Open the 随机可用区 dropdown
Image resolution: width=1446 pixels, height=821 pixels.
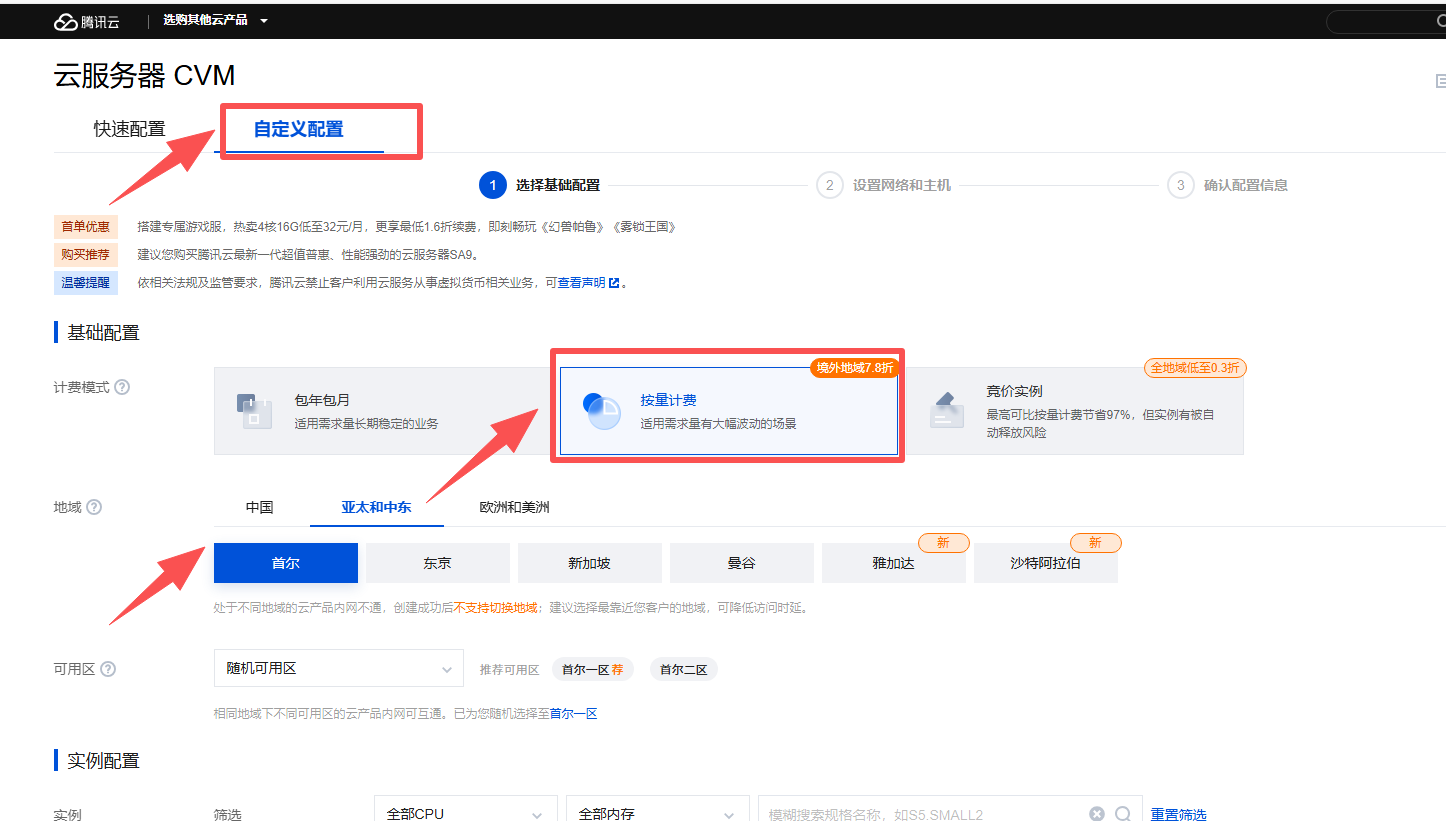[339, 668]
